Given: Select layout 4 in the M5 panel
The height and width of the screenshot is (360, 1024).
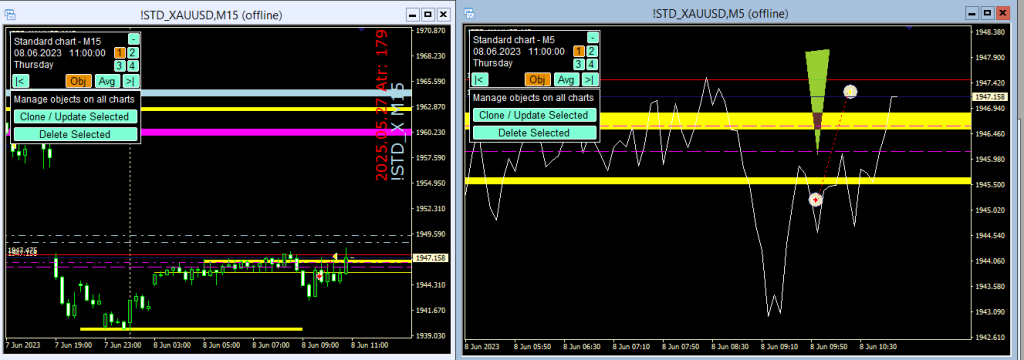Looking at the screenshot, I should coord(592,64).
